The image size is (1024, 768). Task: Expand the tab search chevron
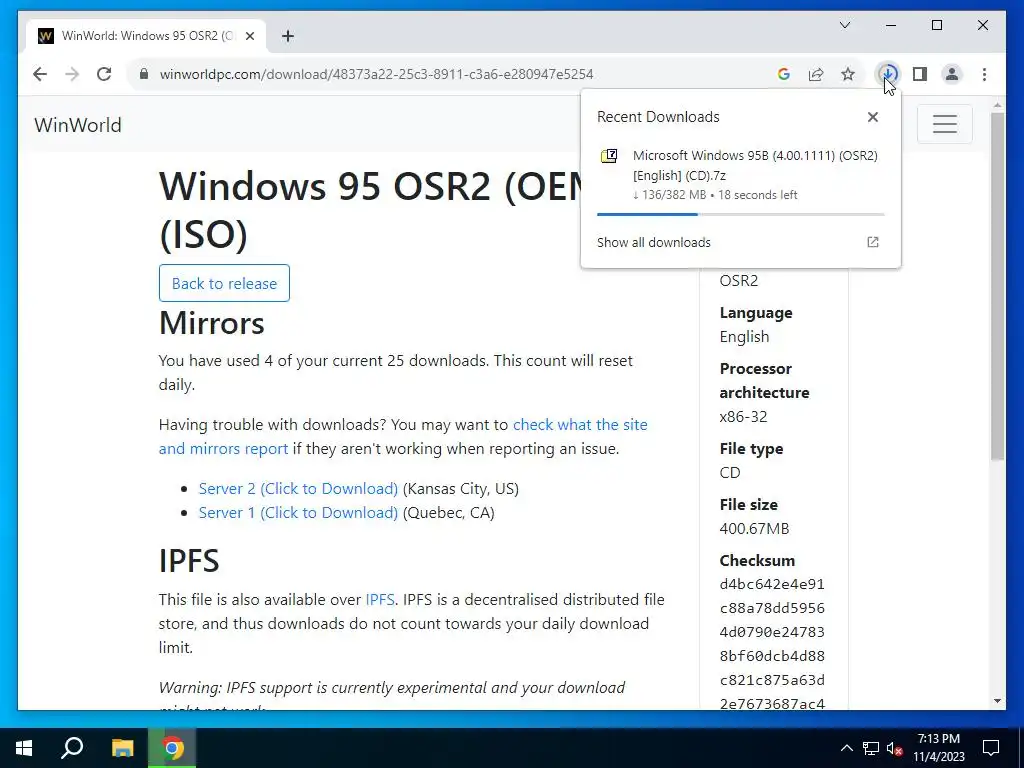[x=844, y=25]
